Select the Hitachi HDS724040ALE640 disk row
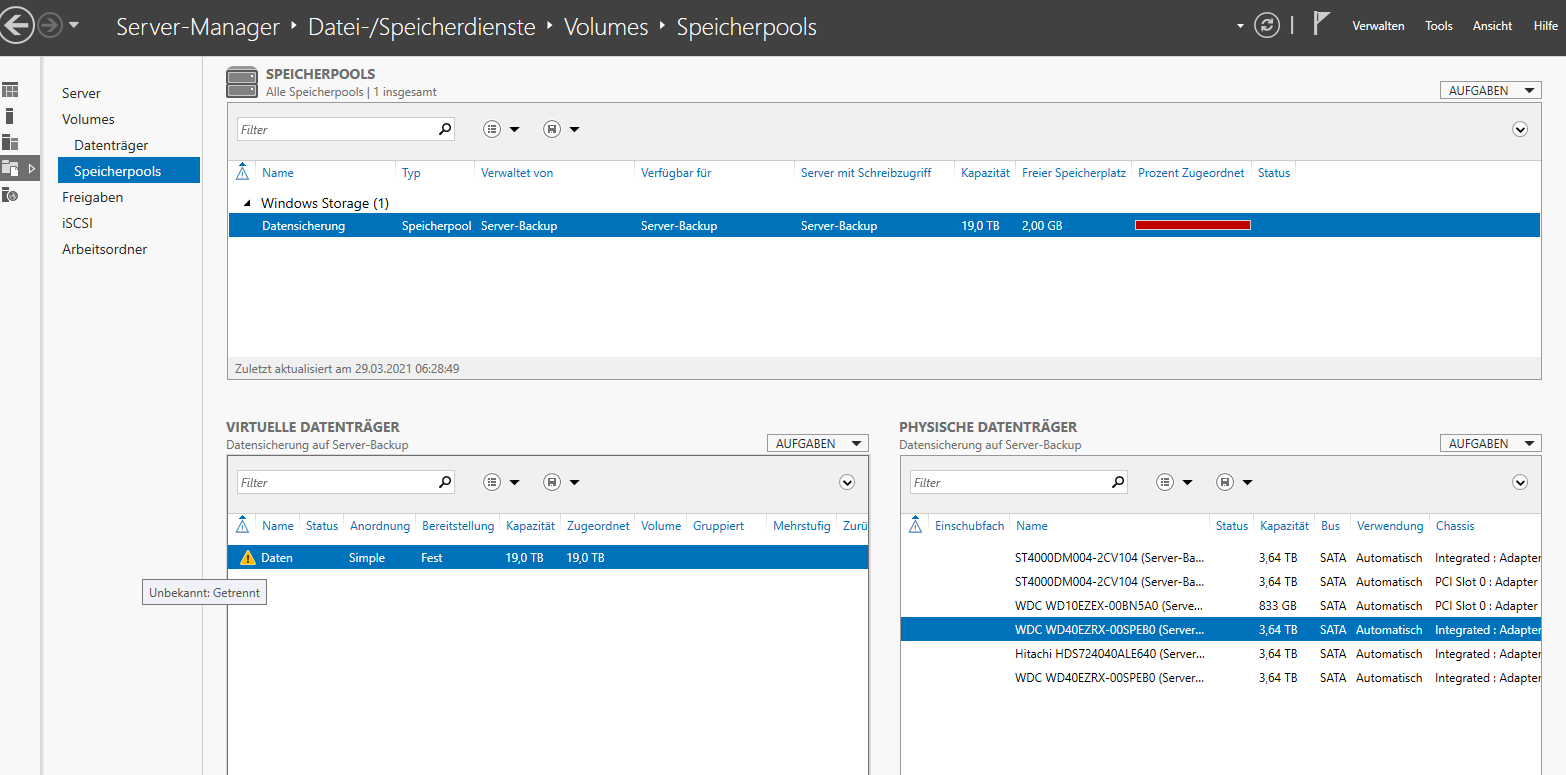Viewport: 1566px width, 775px height. click(x=1221, y=654)
